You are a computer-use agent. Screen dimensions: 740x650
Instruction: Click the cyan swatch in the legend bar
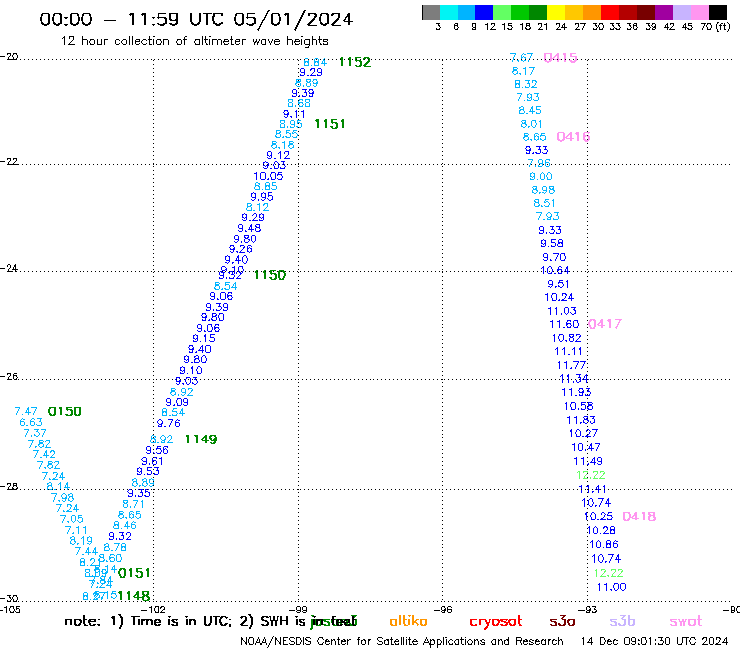coord(448,12)
